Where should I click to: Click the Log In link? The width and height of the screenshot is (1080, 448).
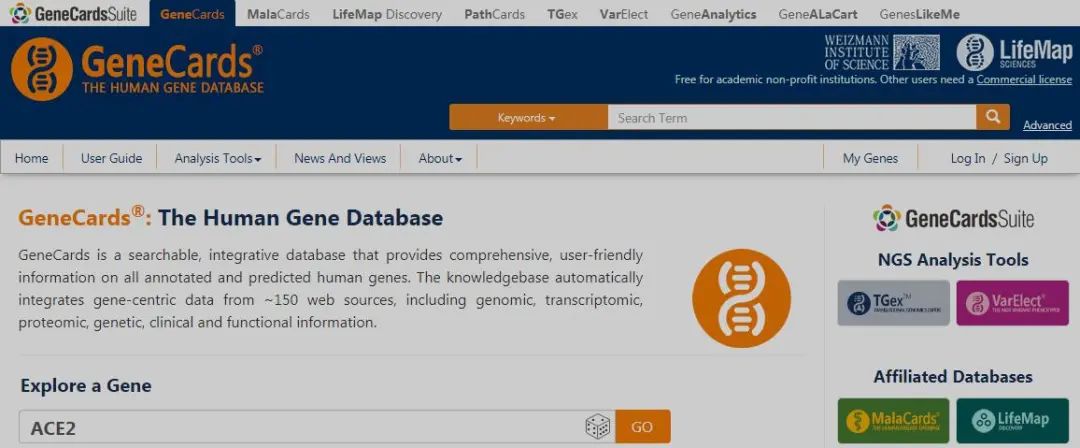click(968, 159)
